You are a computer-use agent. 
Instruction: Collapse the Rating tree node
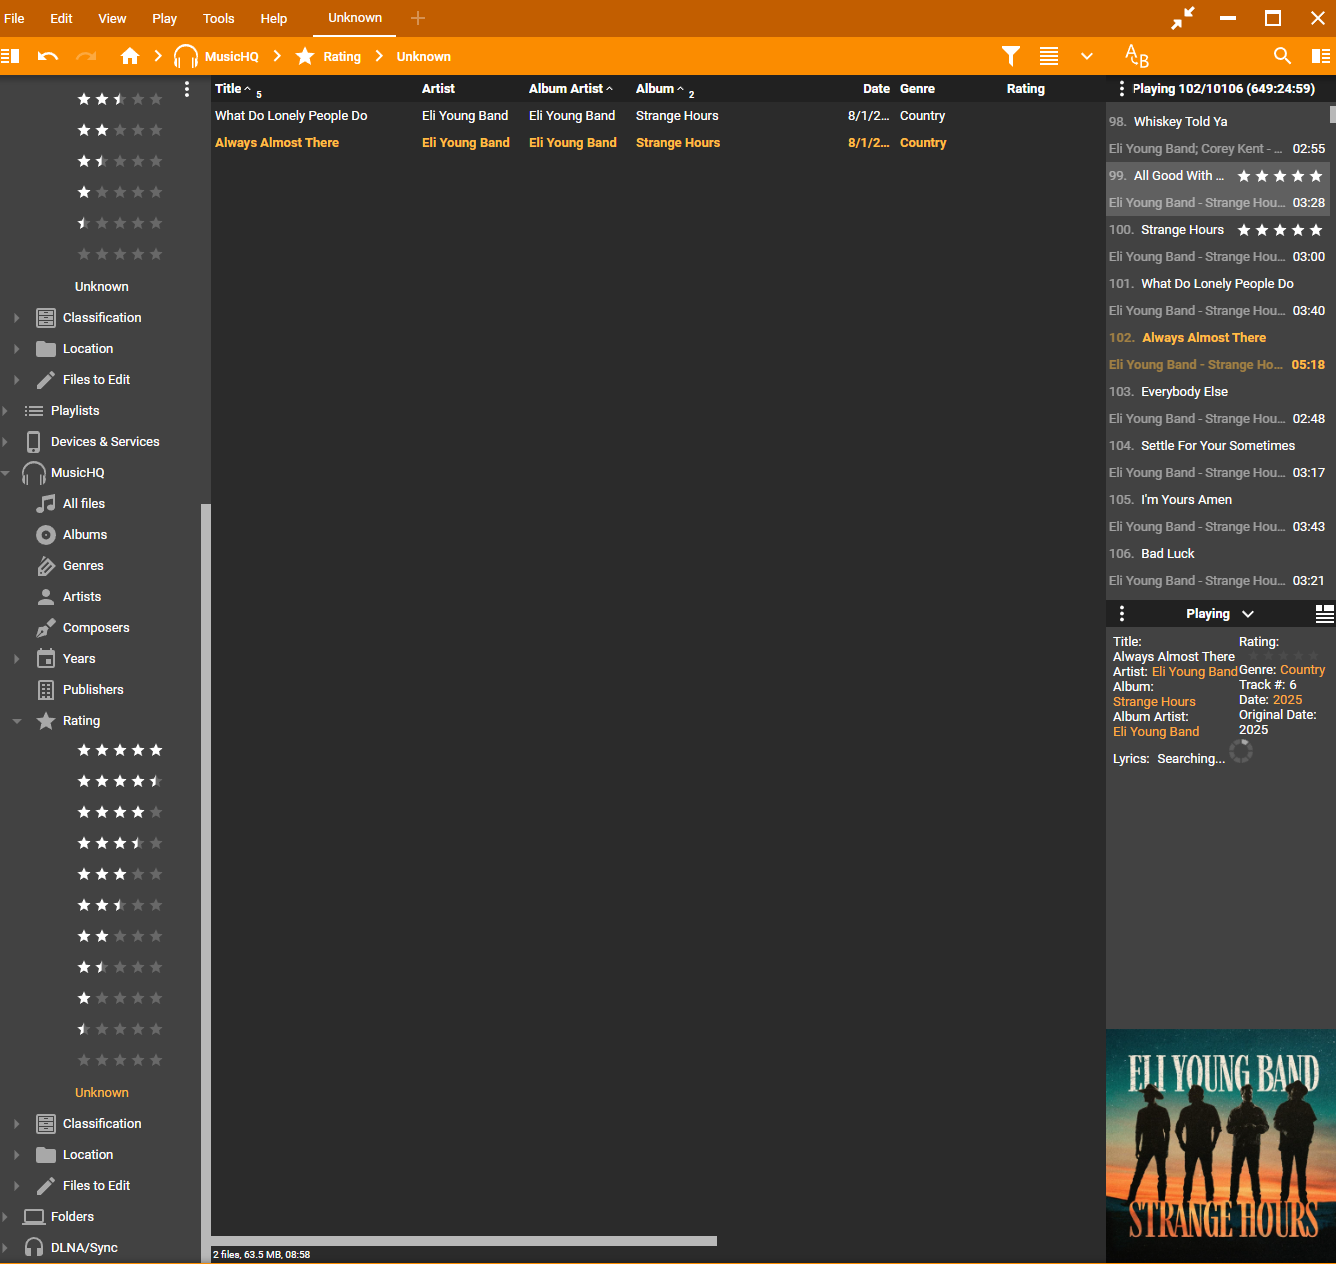[x=17, y=721]
